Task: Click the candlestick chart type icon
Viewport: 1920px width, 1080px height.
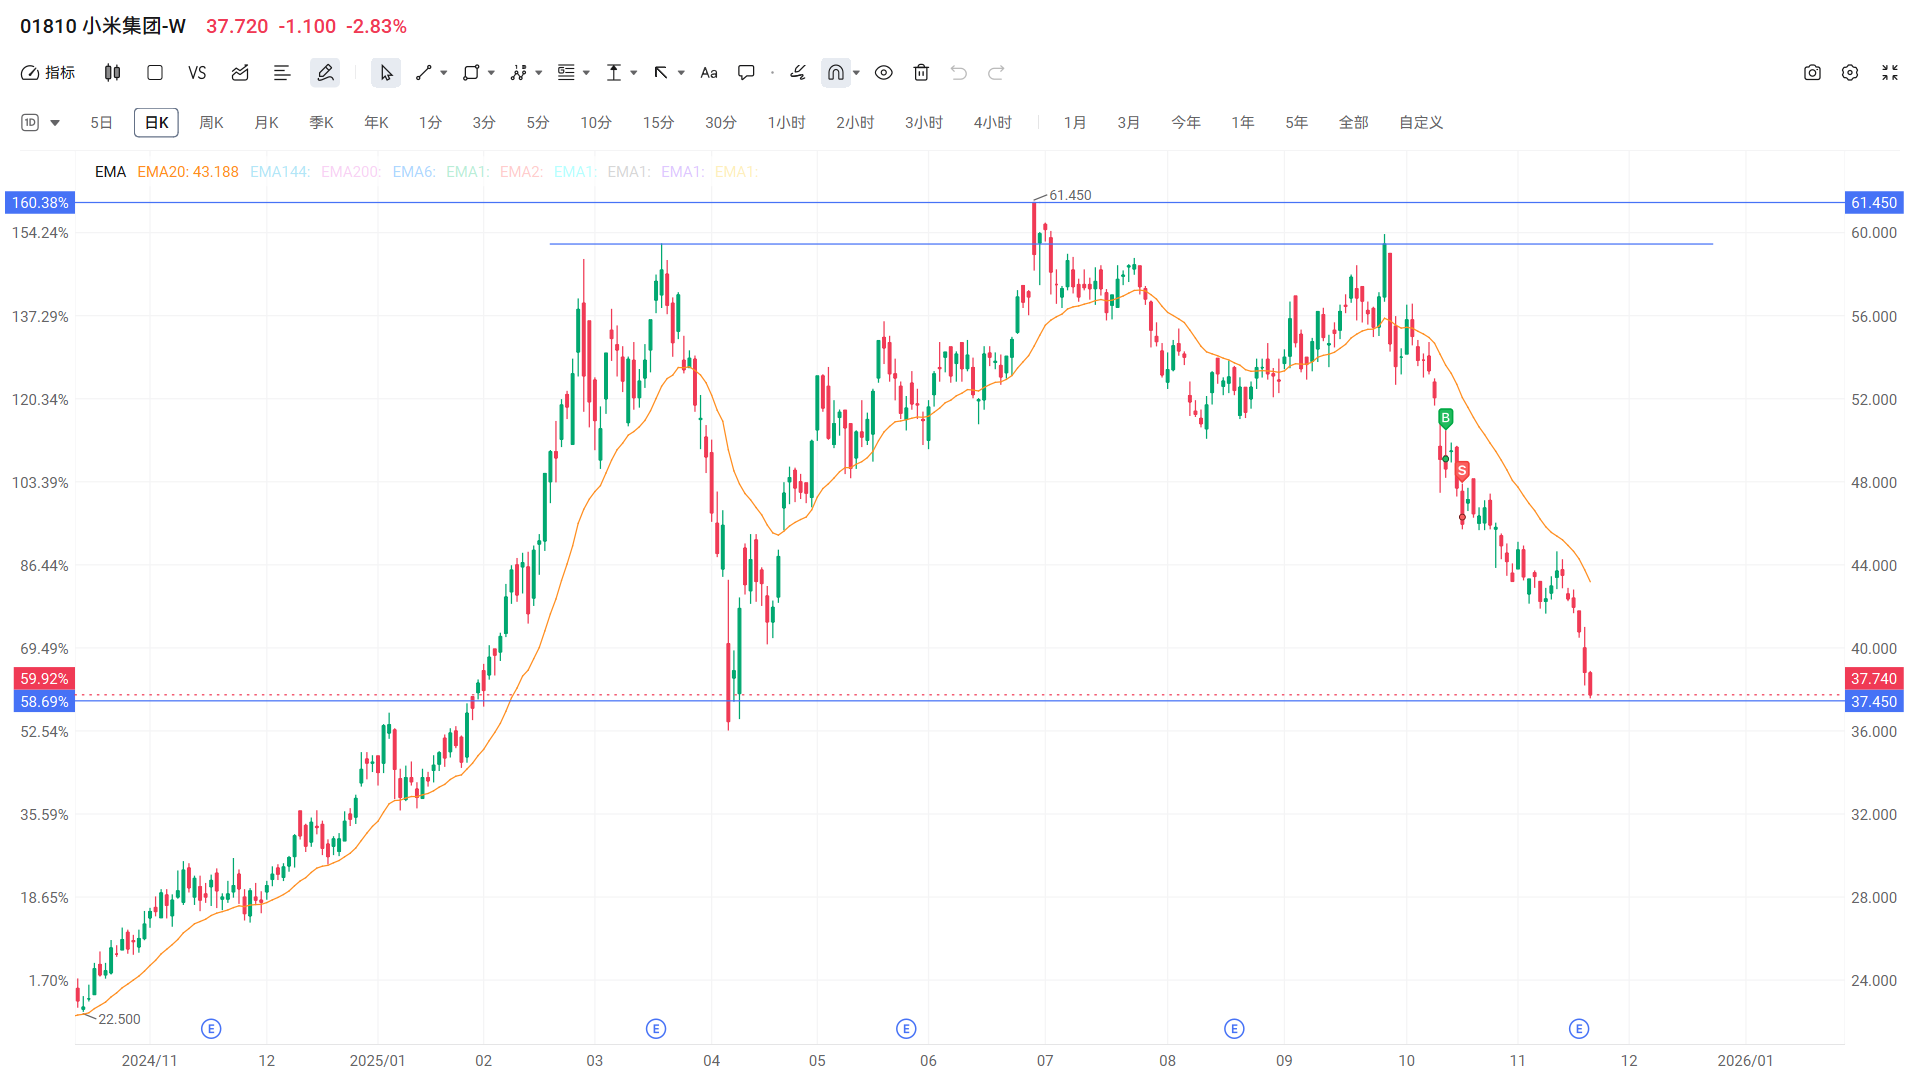Action: coord(112,73)
